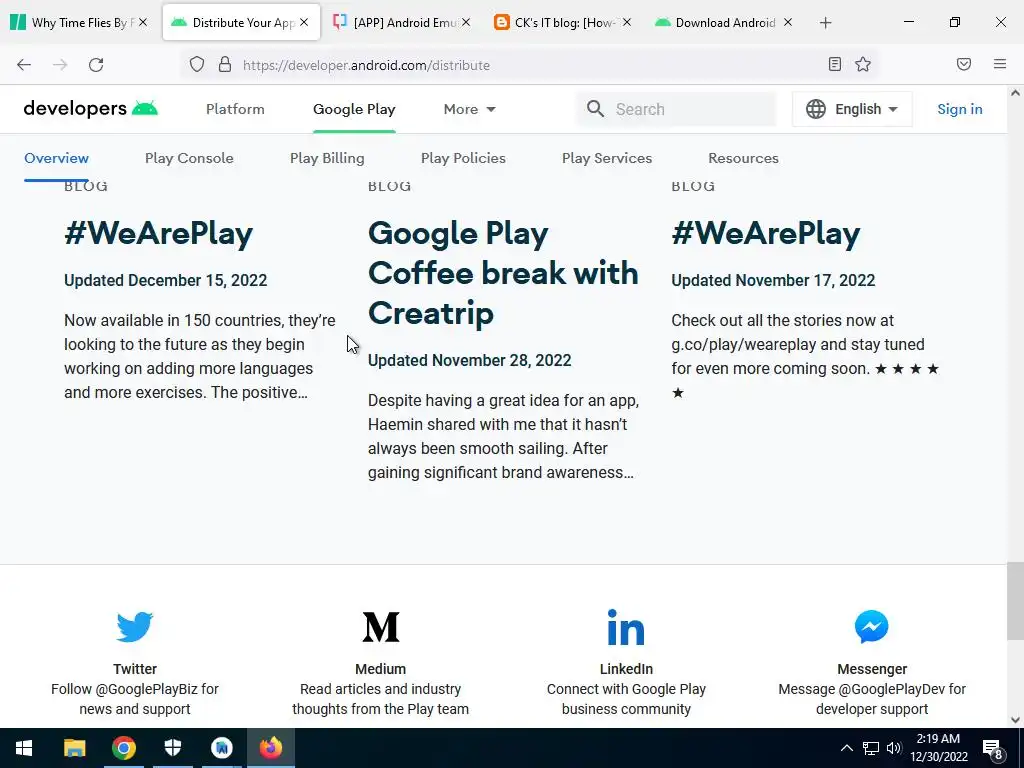Switch to Why Time Flies By tab
This screenshot has width=1024, height=768.
(x=80, y=23)
